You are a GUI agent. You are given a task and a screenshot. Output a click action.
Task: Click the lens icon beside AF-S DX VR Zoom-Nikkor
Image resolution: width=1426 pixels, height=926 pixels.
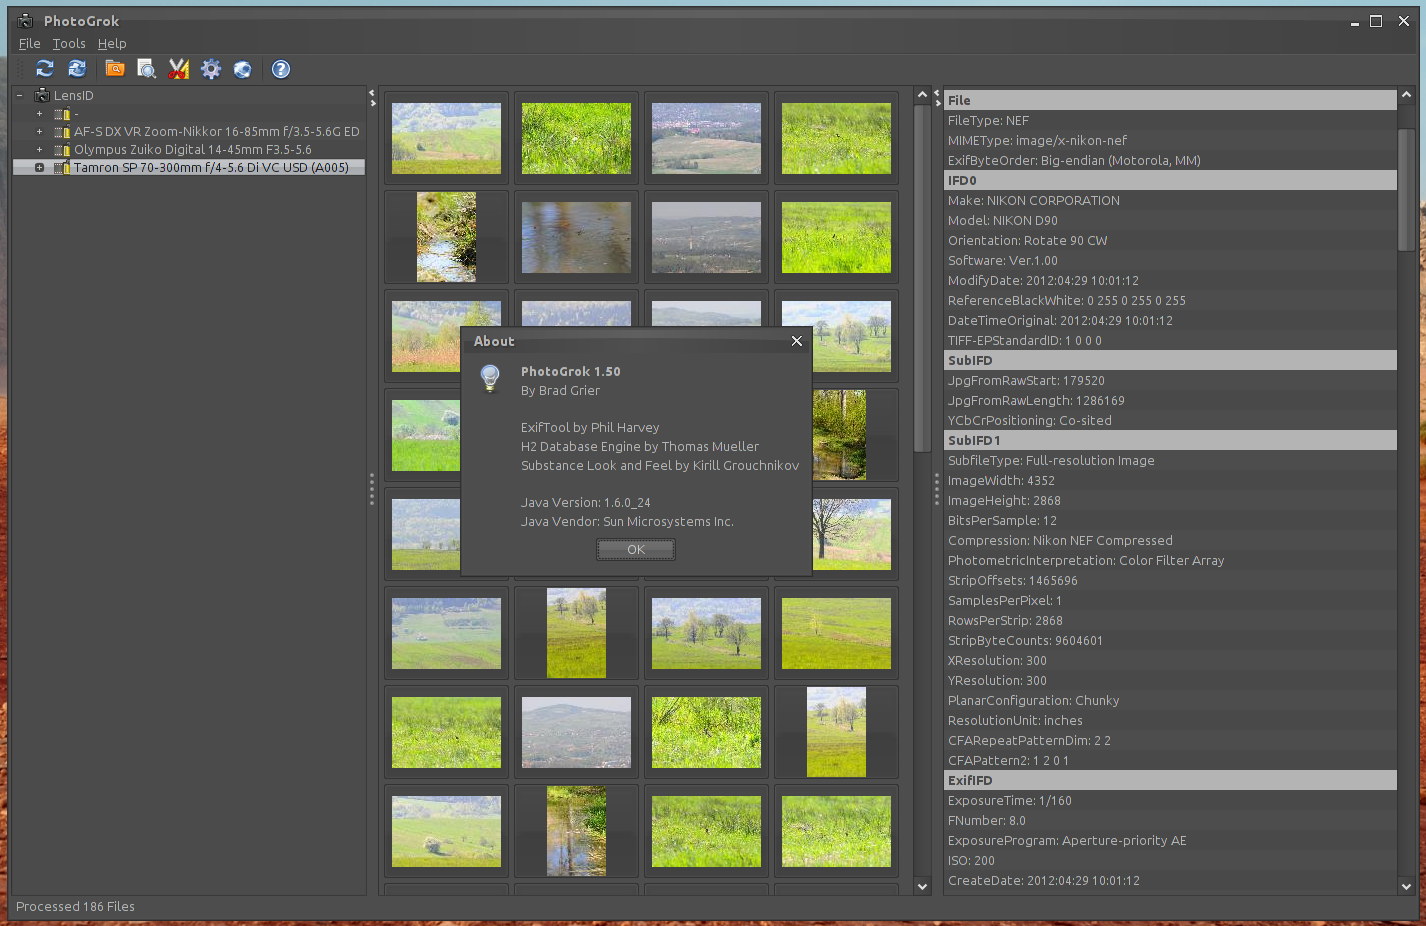(62, 132)
